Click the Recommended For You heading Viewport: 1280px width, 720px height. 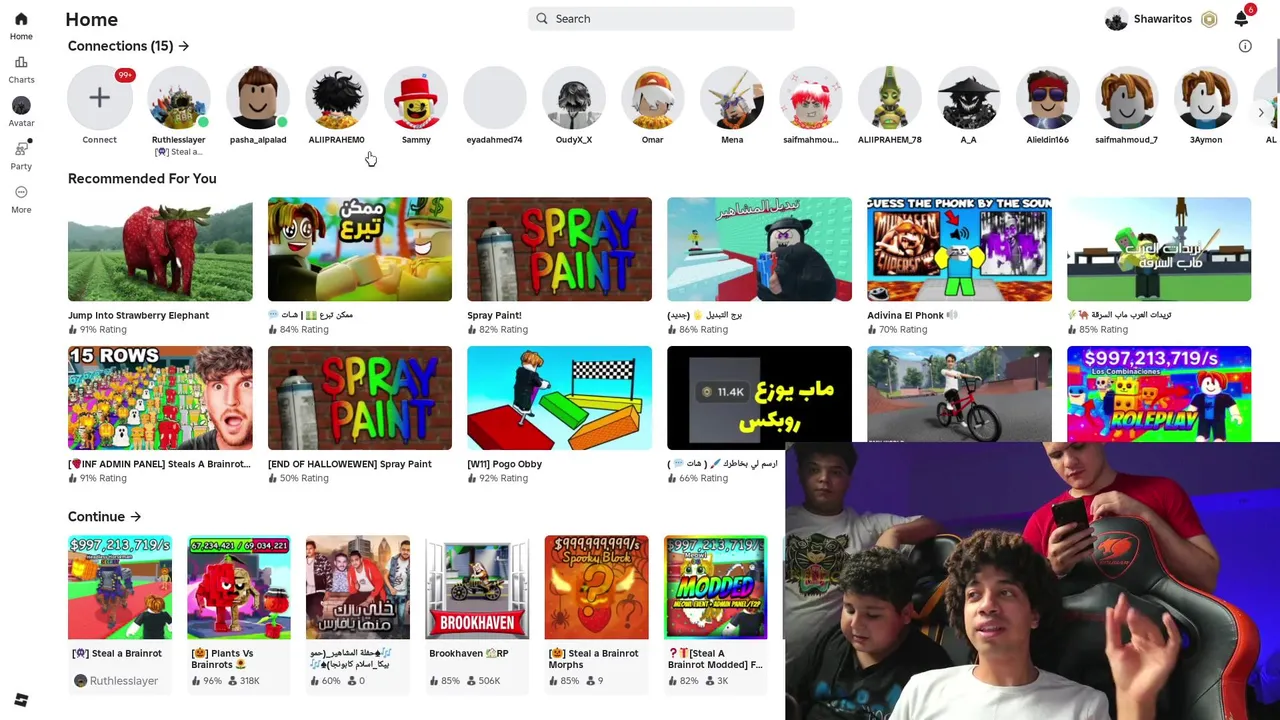pyautogui.click(x=142, y=179)
